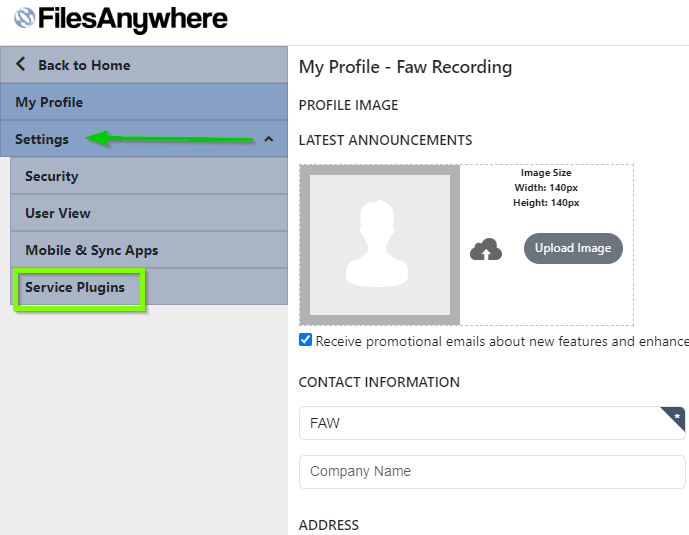Open Security settings

(x=149, y=176)
